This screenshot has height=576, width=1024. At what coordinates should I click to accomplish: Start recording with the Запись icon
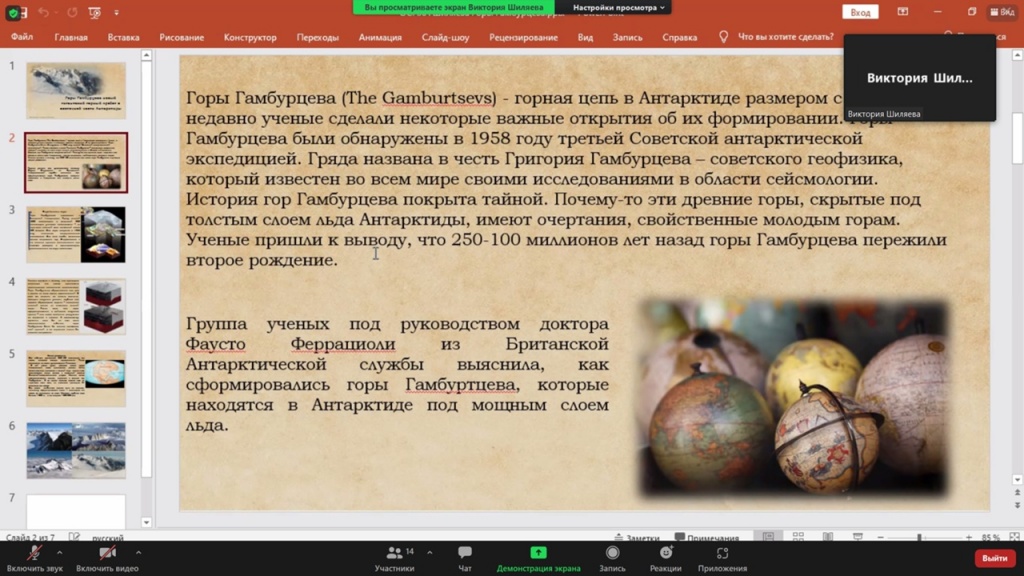coord(612,553)
